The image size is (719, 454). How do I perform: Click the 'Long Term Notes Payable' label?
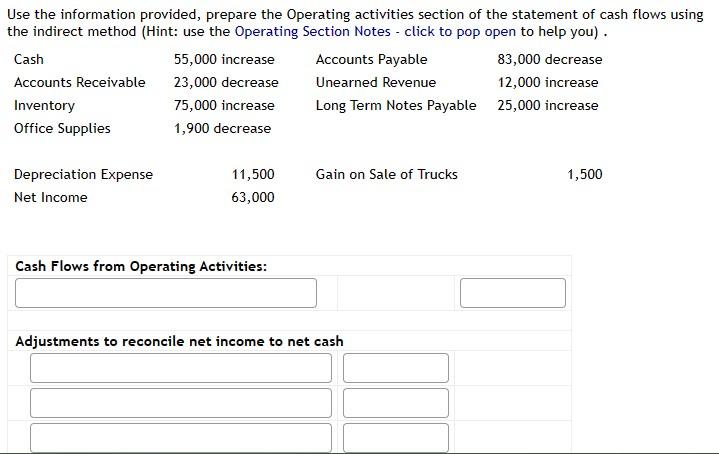pos(396,105)
